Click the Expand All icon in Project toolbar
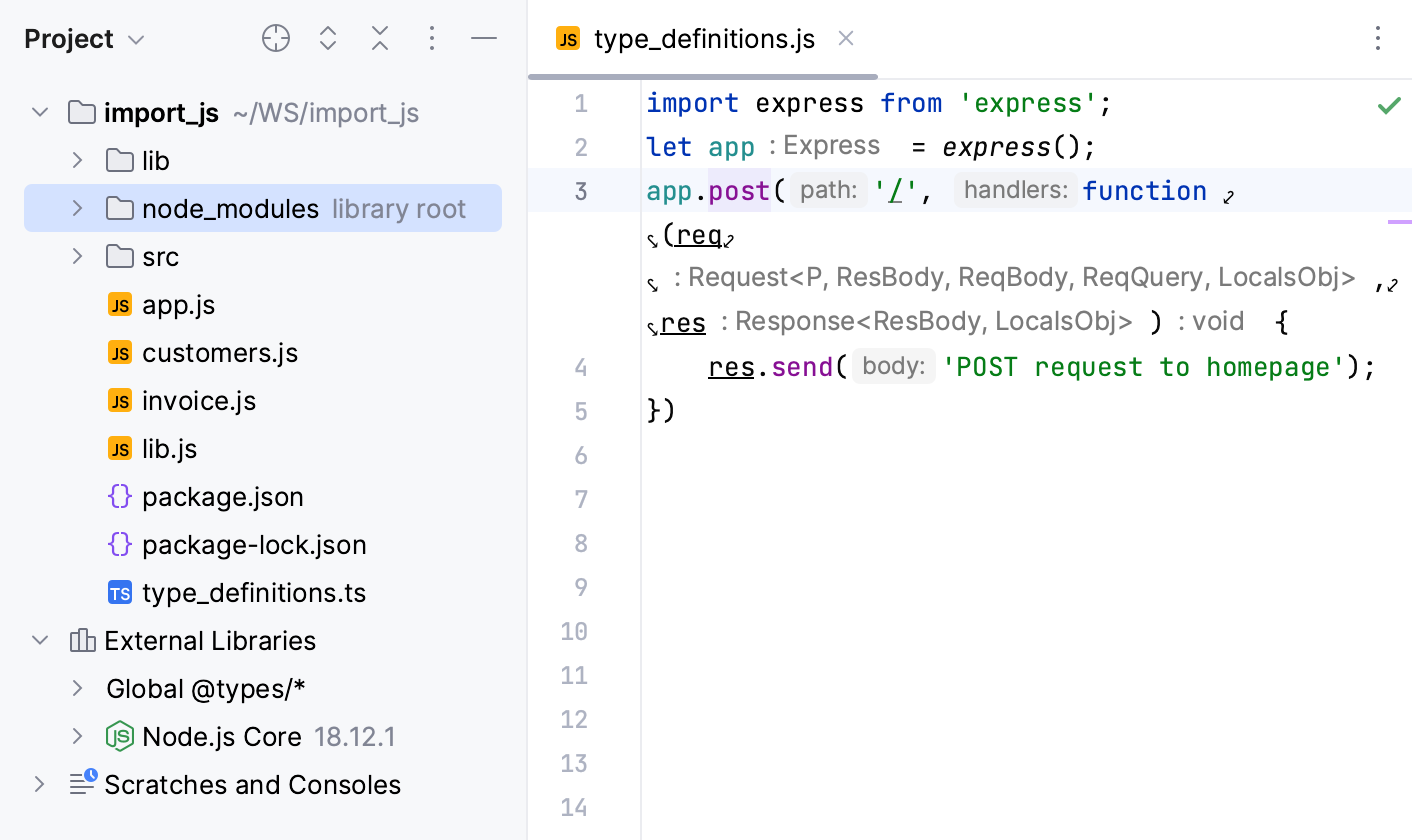1412x840 pixels. tap(327, 38)
